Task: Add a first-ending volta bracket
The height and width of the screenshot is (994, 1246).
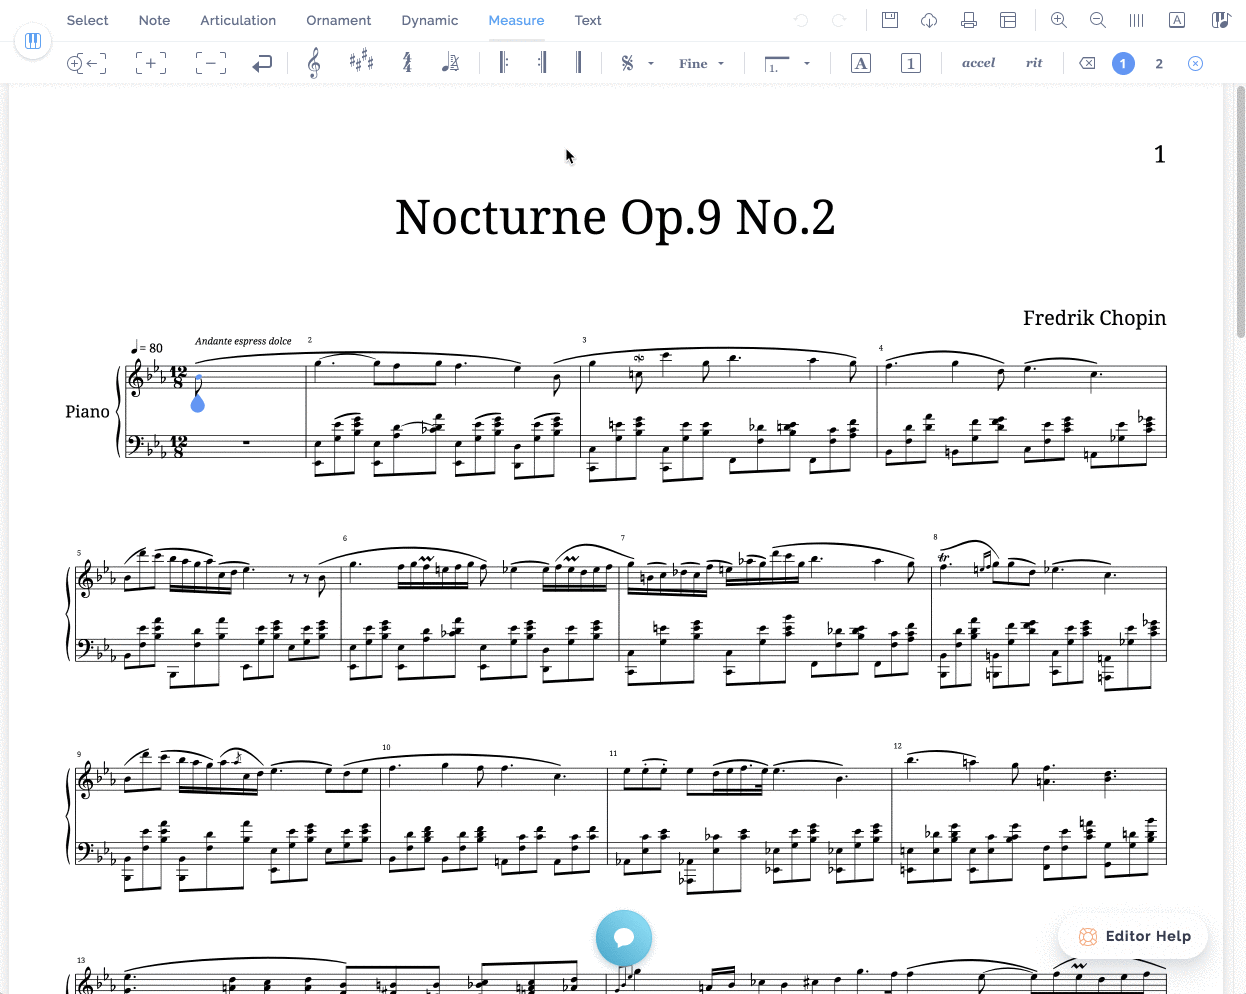Action: pos(777,63)
